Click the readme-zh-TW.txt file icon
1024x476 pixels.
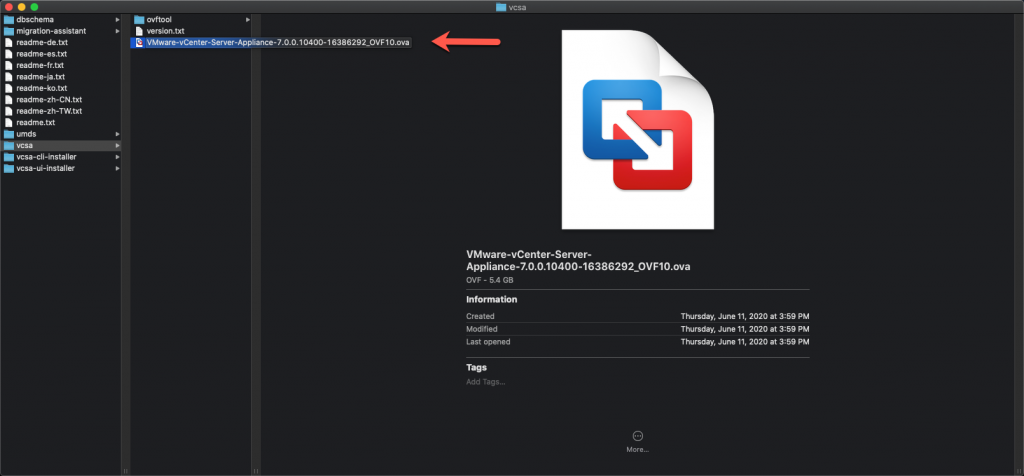tap(9, 111)
